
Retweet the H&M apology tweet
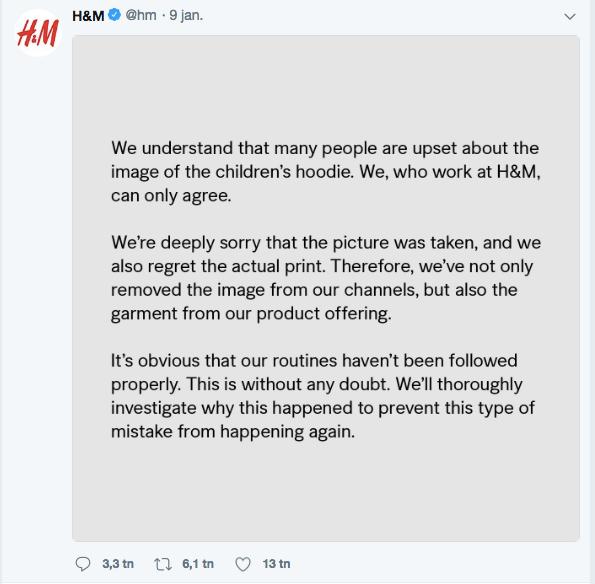tap(163, 564)
